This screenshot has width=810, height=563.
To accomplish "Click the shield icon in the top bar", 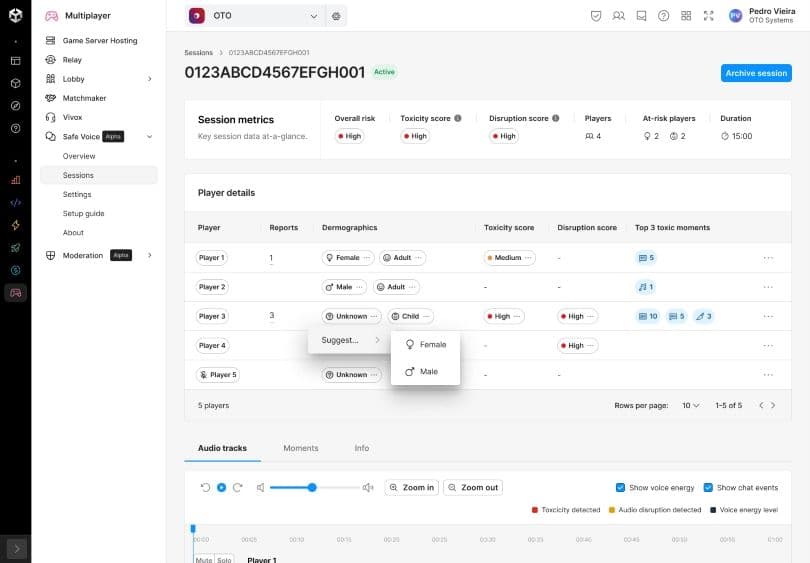I will (x=596, y=16).
